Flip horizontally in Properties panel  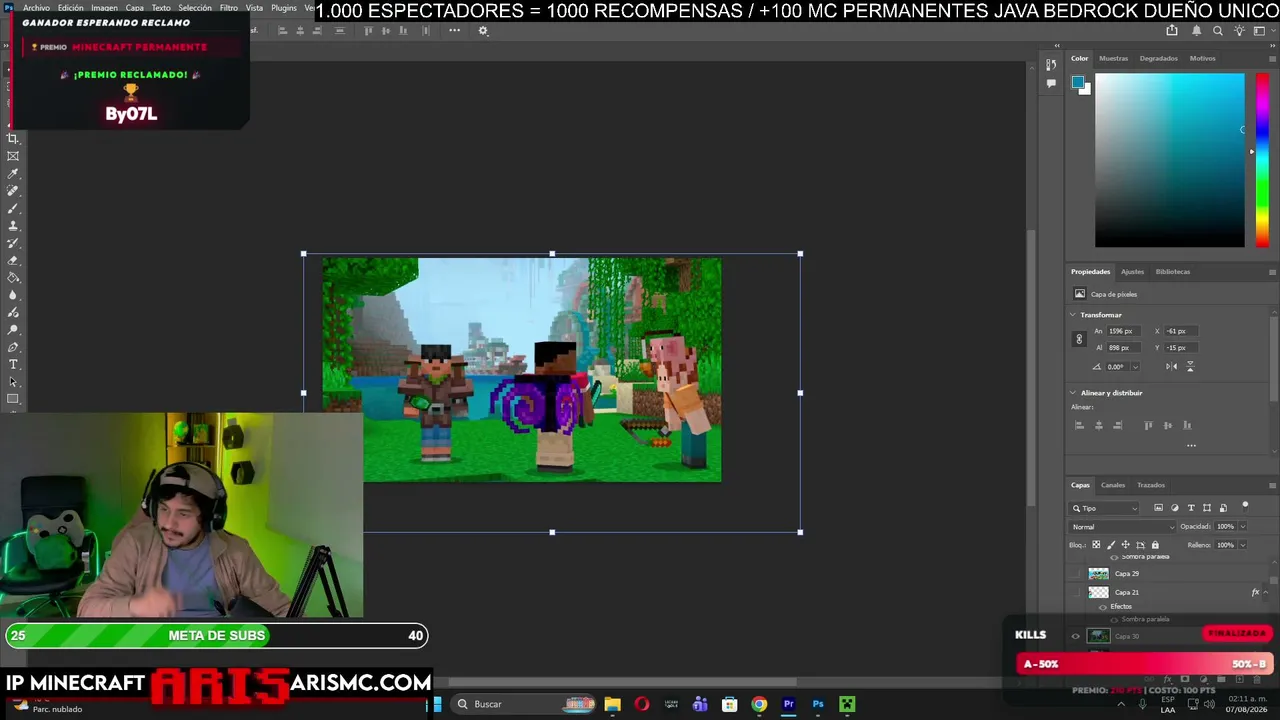pos(1173,367)
